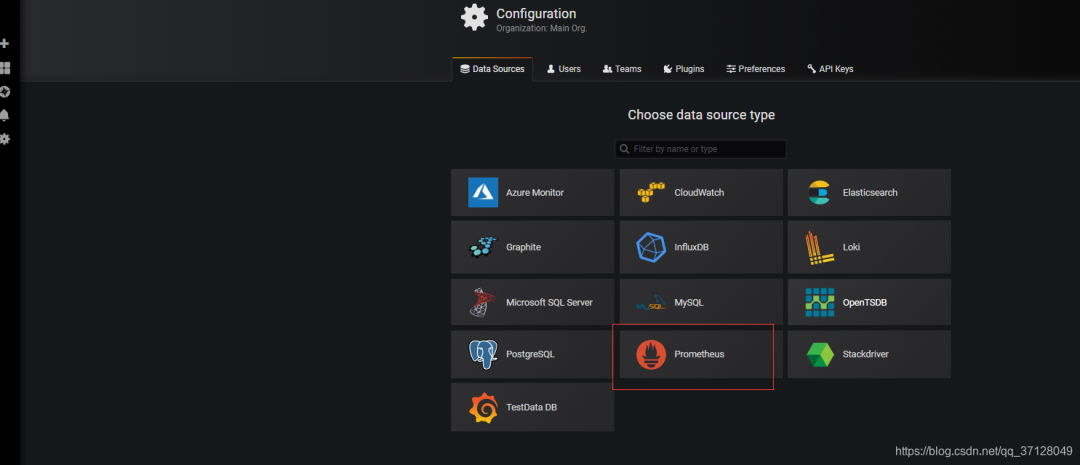Click the Elasticsearch logo icon
Image resolution: width=1080 pixels, height=465 pixels.
(820, 192)
